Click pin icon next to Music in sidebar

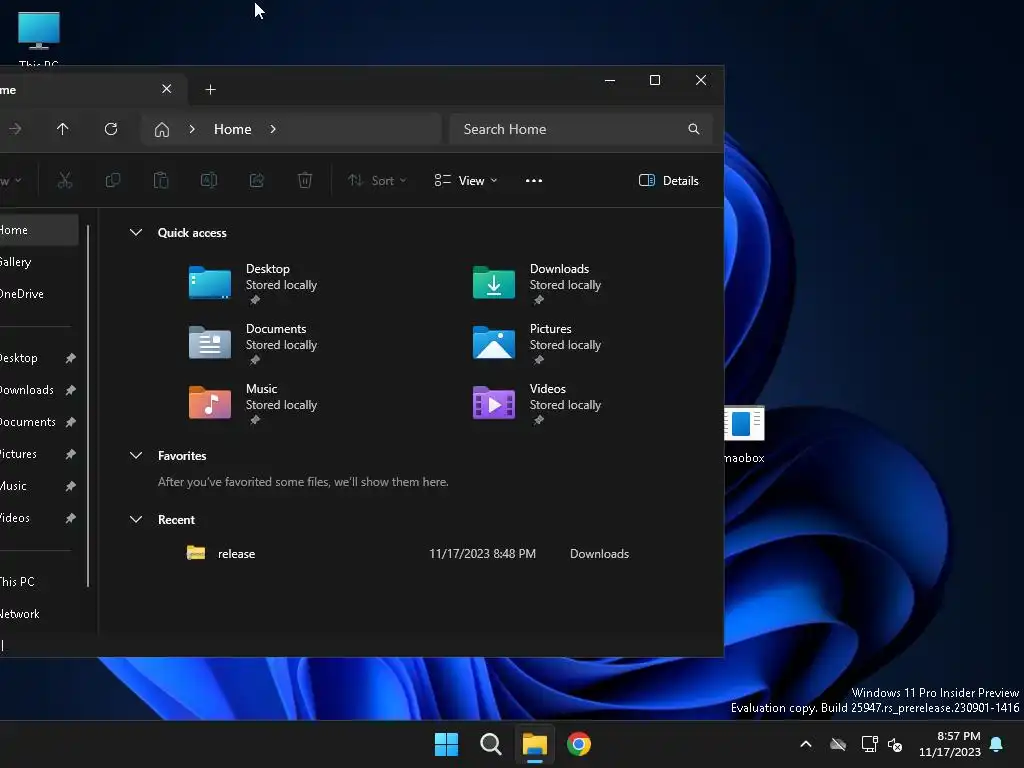pos(71,486)
